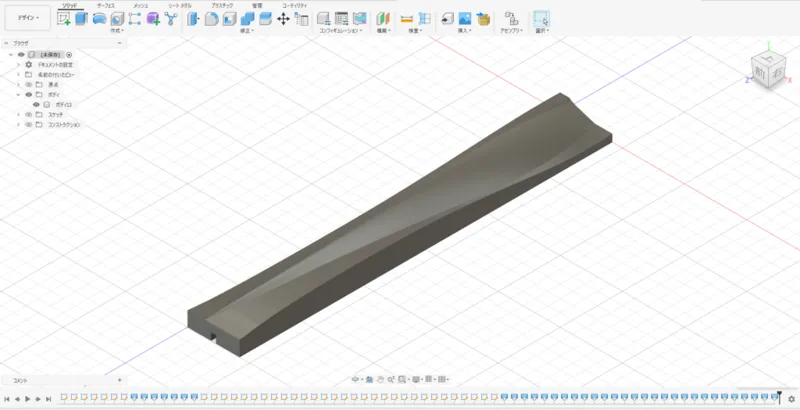Collapse the root component tree node
This screenshot has width=800, height=410.
[11, 55]
